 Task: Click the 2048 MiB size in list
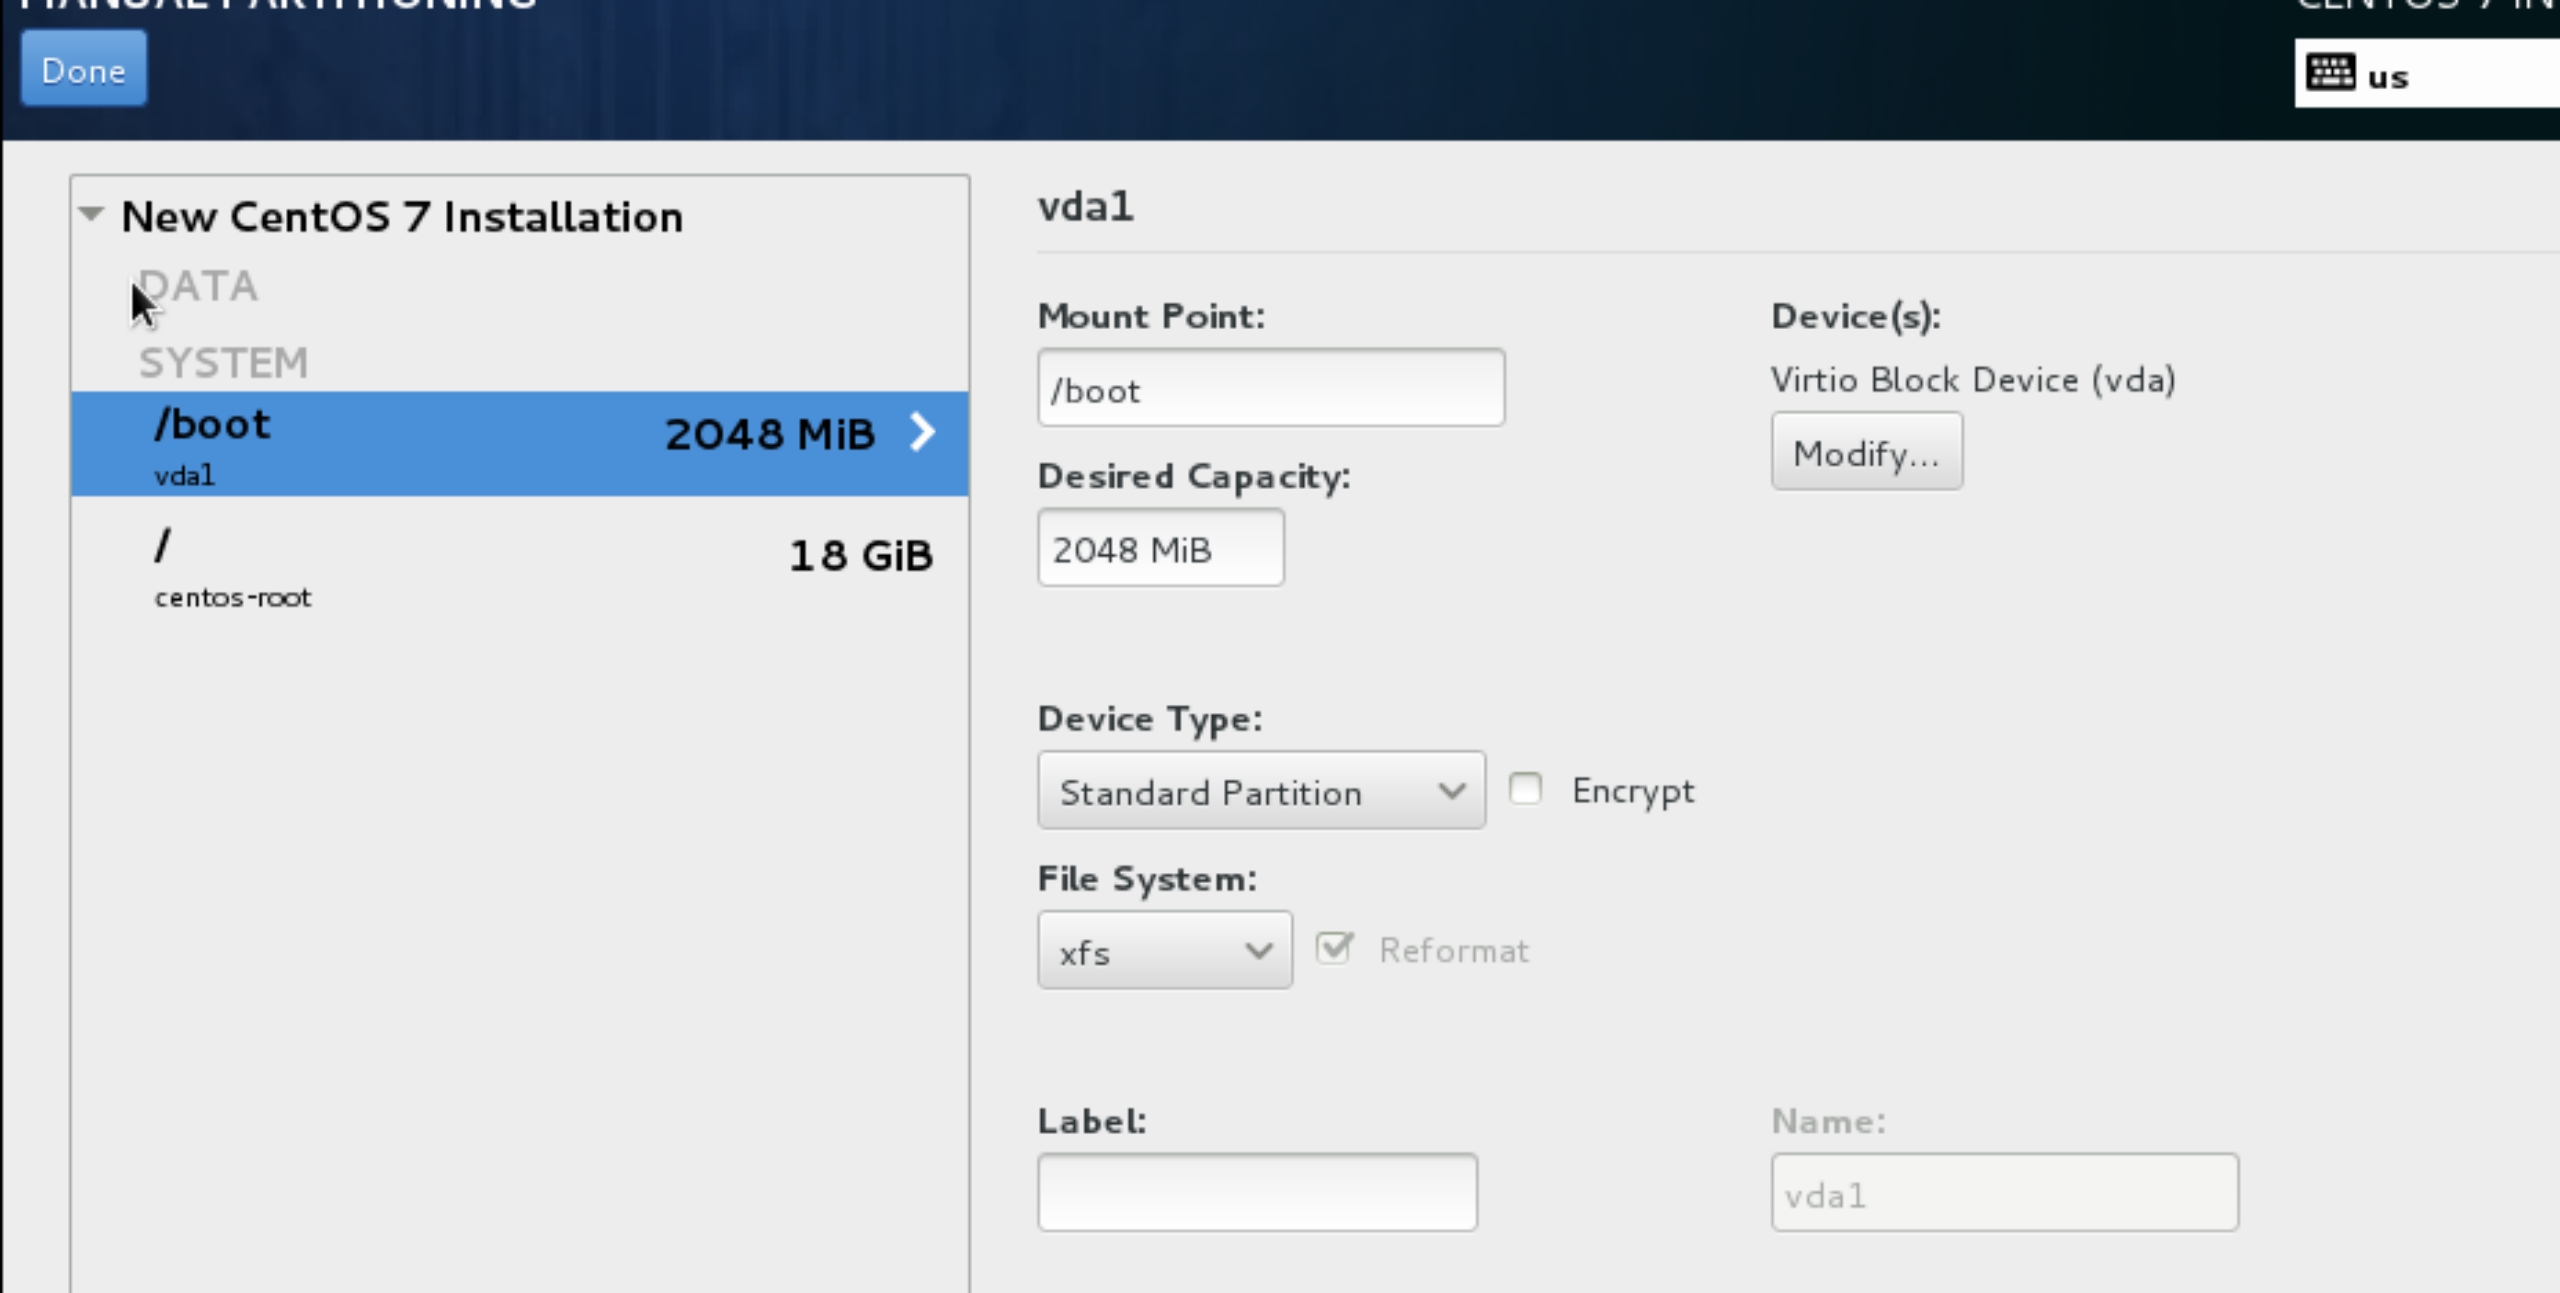769,434
